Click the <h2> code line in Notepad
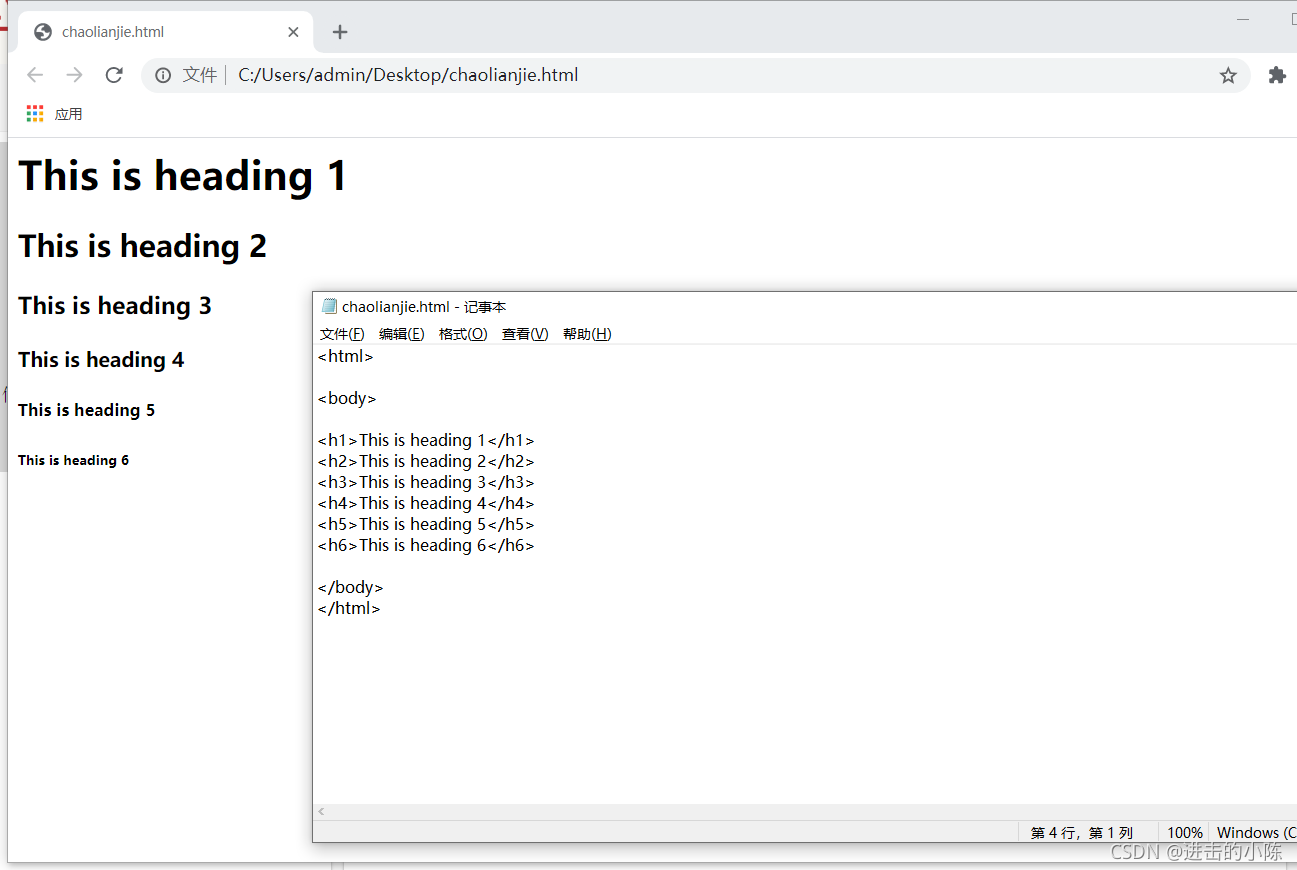 [x=426, y=461]
